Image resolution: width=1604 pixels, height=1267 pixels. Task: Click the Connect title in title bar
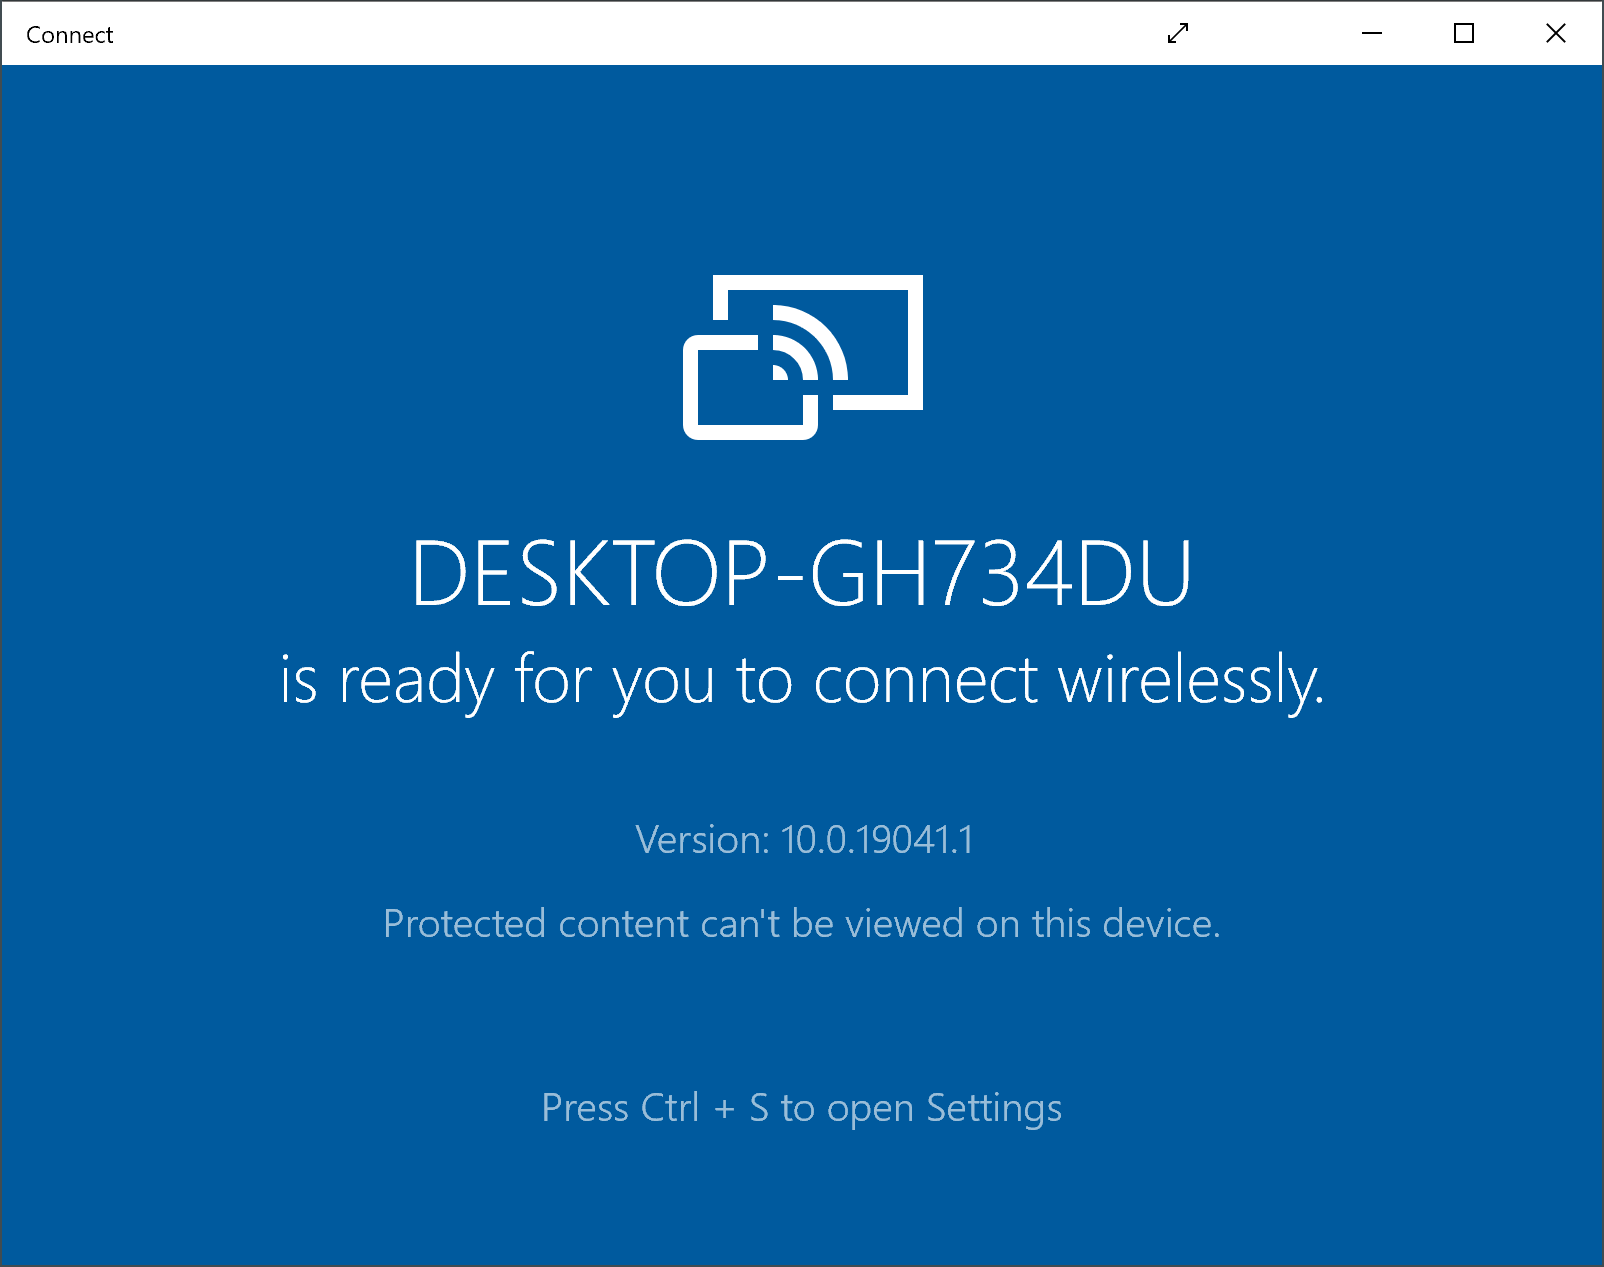tap(70, 35)
